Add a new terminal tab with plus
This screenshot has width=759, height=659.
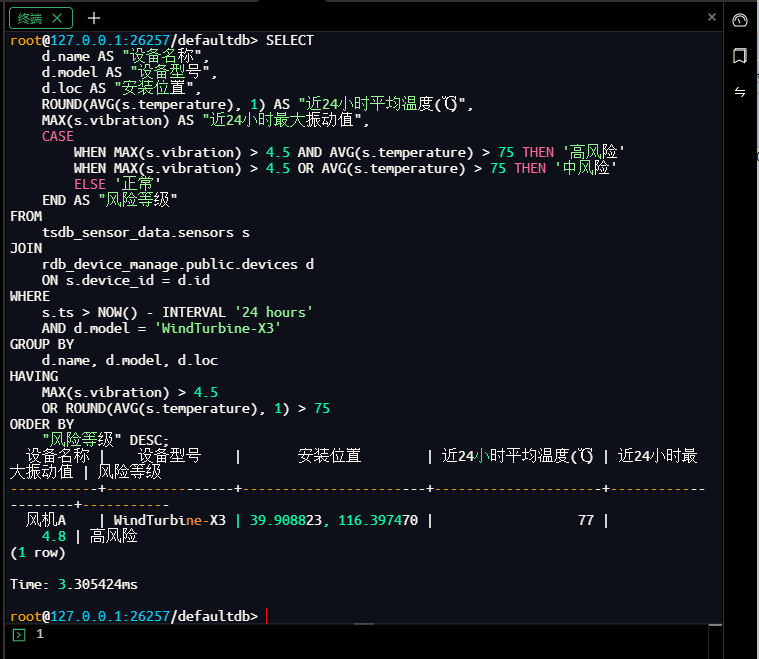click(94, 18)
